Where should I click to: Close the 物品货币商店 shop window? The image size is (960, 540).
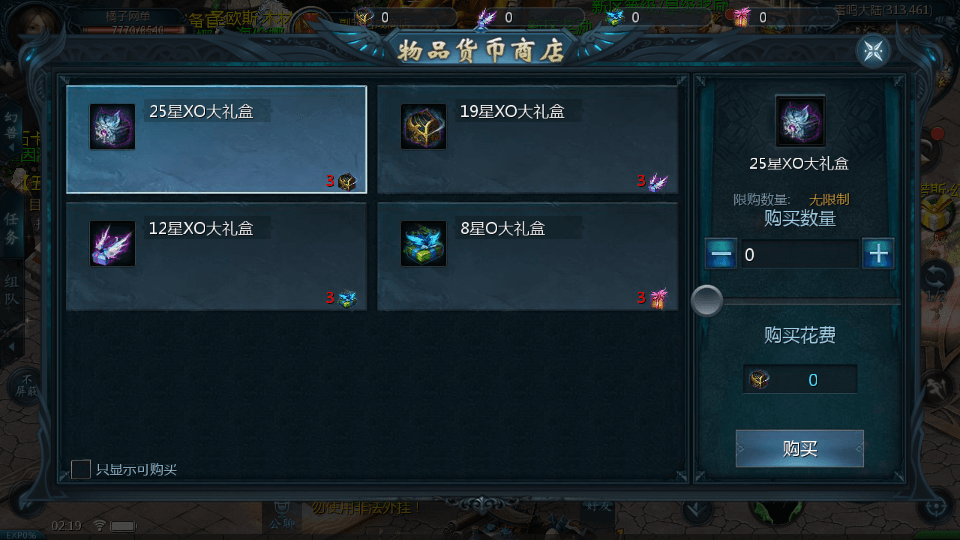tap(873, 51)
